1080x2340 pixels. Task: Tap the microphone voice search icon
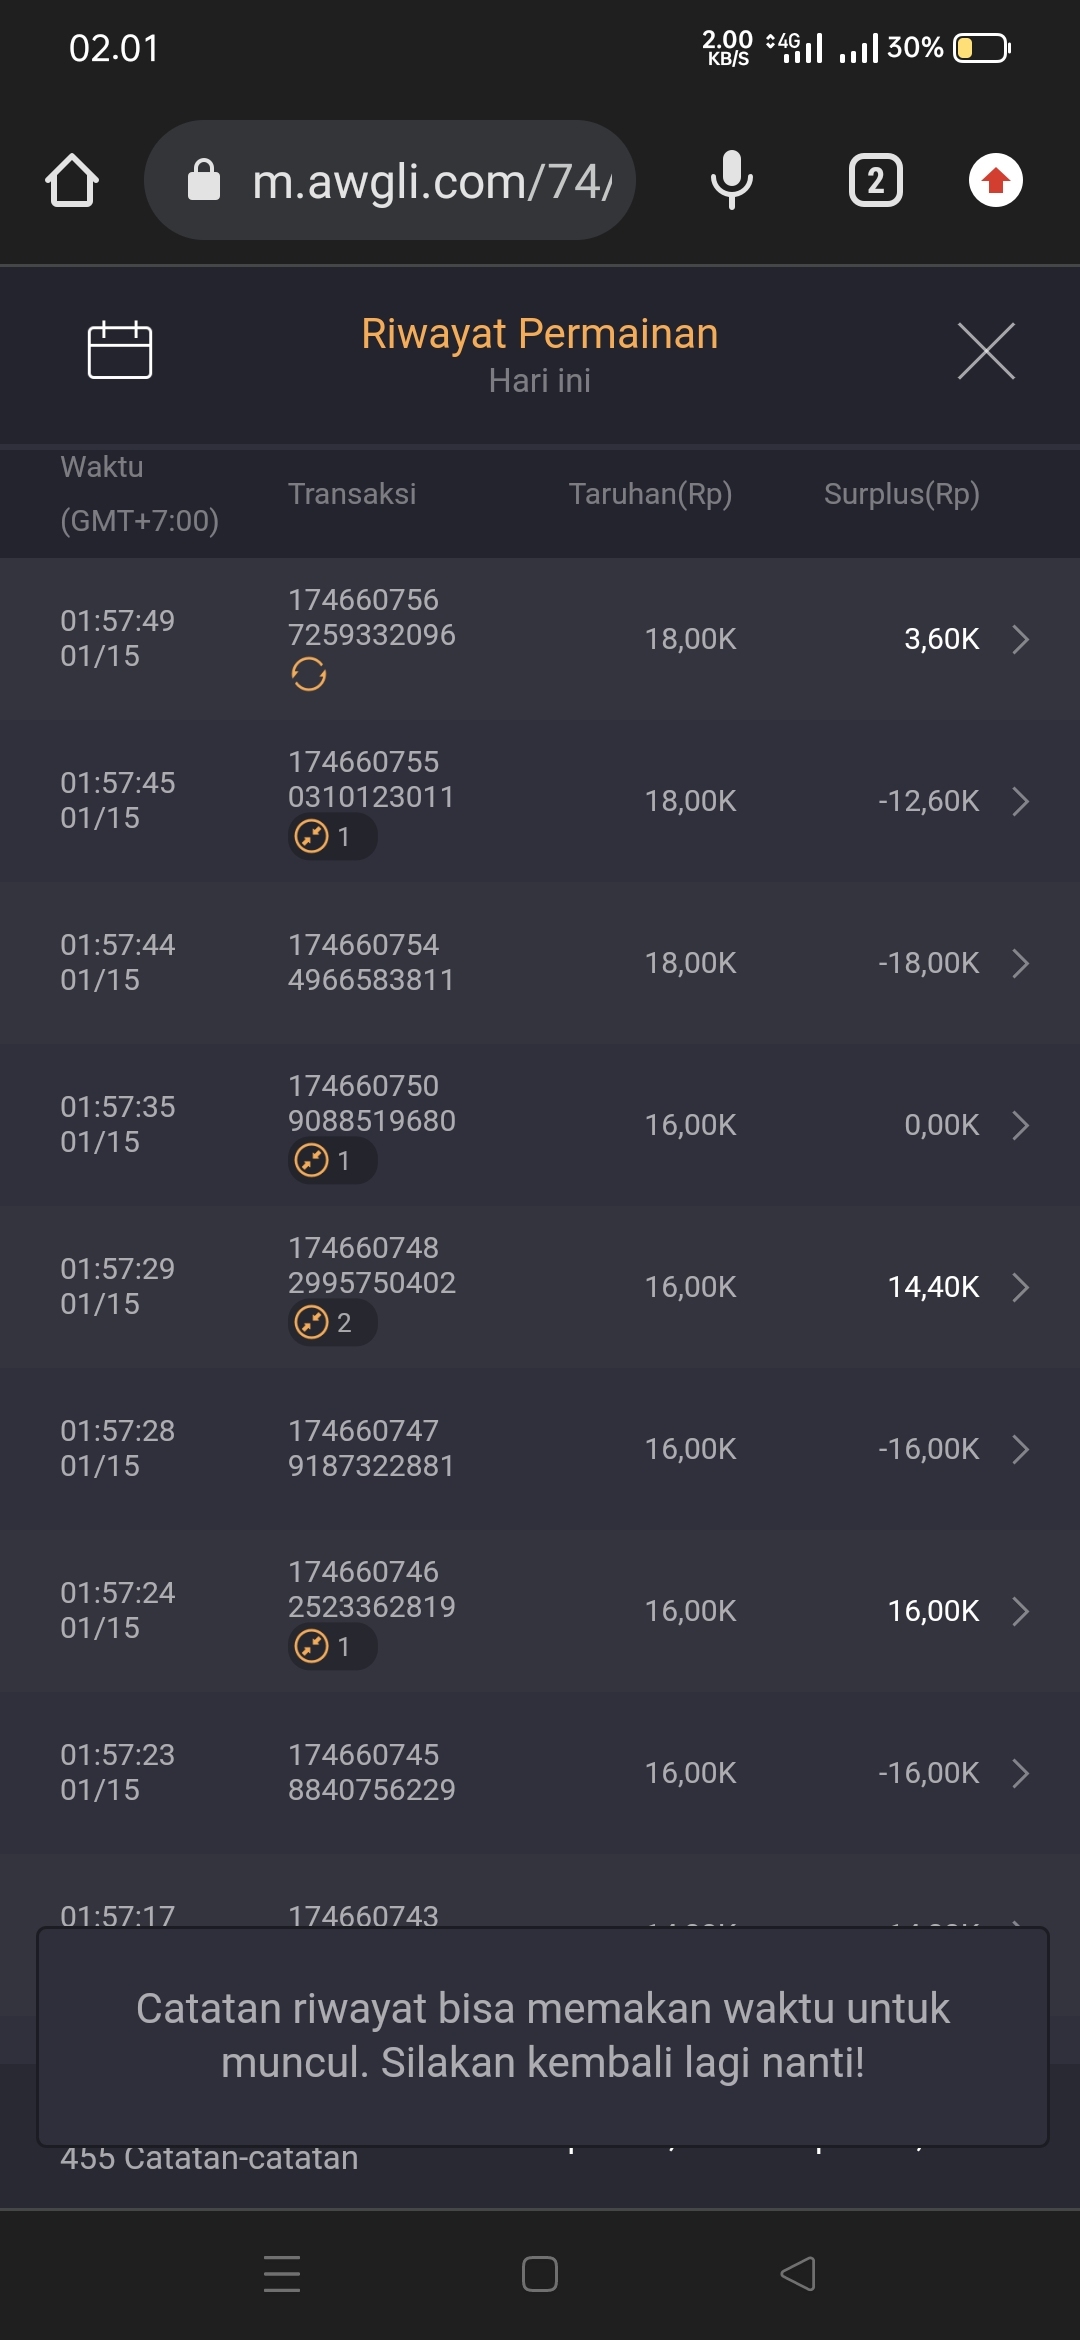pos(732,181)
